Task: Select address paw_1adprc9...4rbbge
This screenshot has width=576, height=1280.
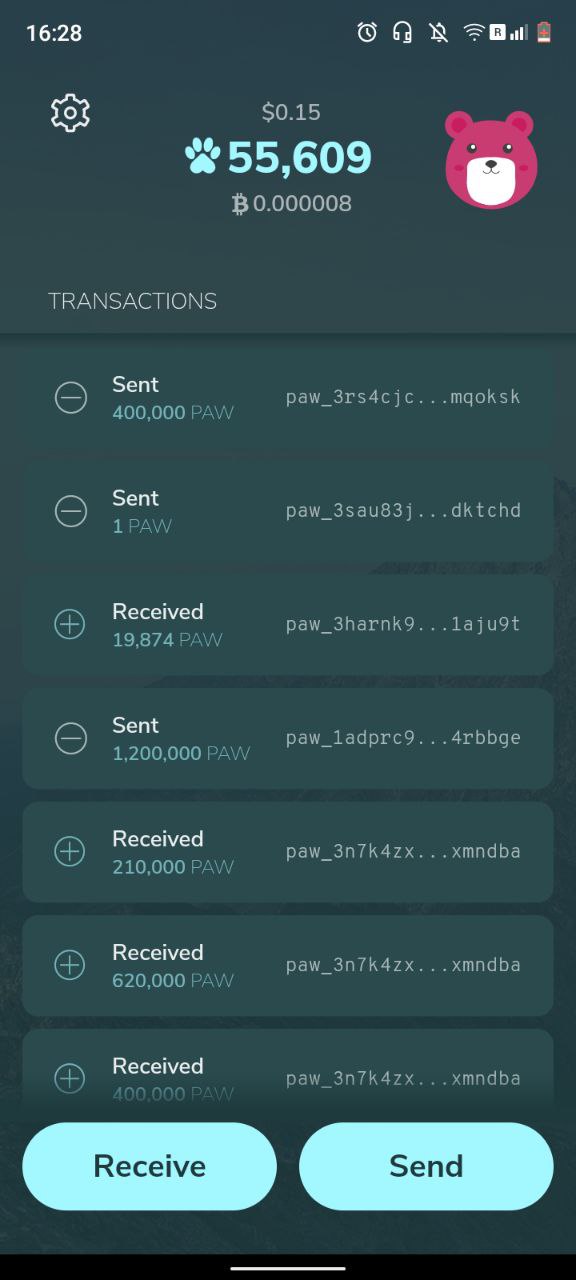Action: [x=403, y=738]
